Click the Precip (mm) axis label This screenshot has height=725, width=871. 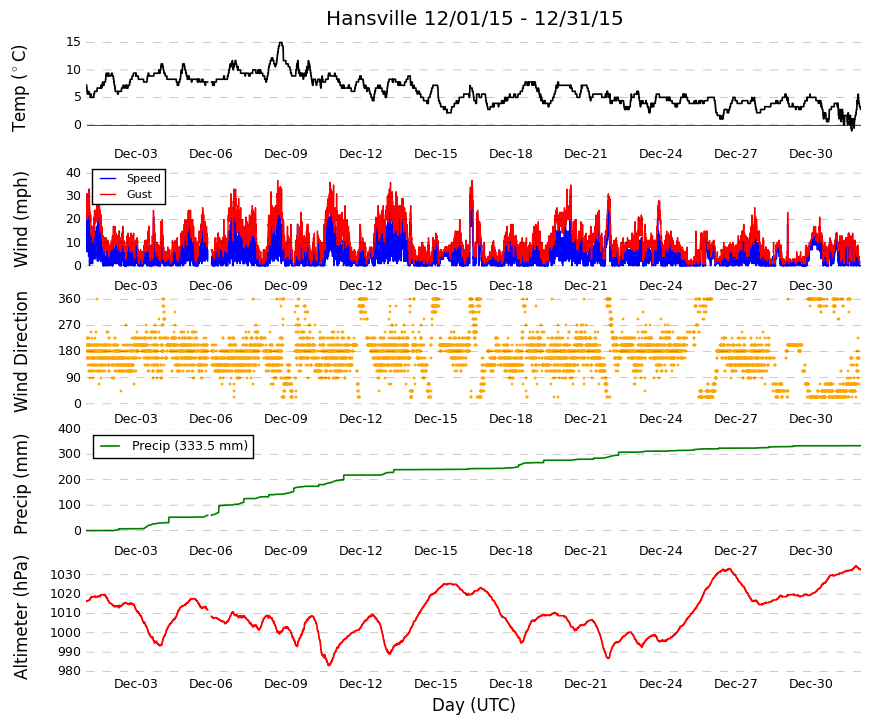[20, 484]
